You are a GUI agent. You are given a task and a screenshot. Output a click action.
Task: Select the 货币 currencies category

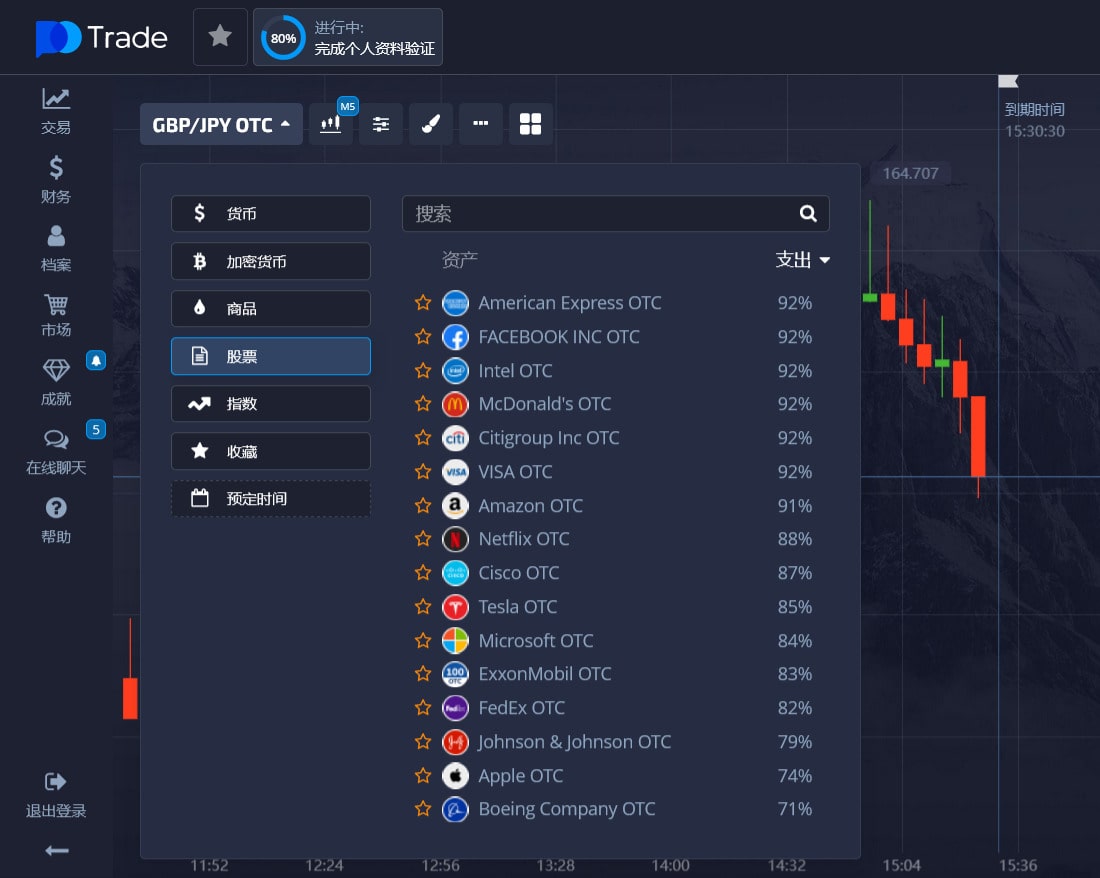tap(271, 213)
